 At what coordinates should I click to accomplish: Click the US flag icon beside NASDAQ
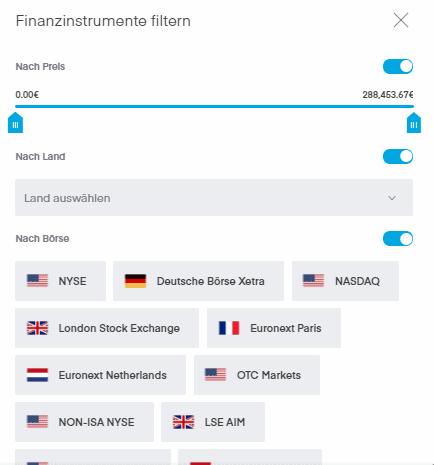pos(313,281)
